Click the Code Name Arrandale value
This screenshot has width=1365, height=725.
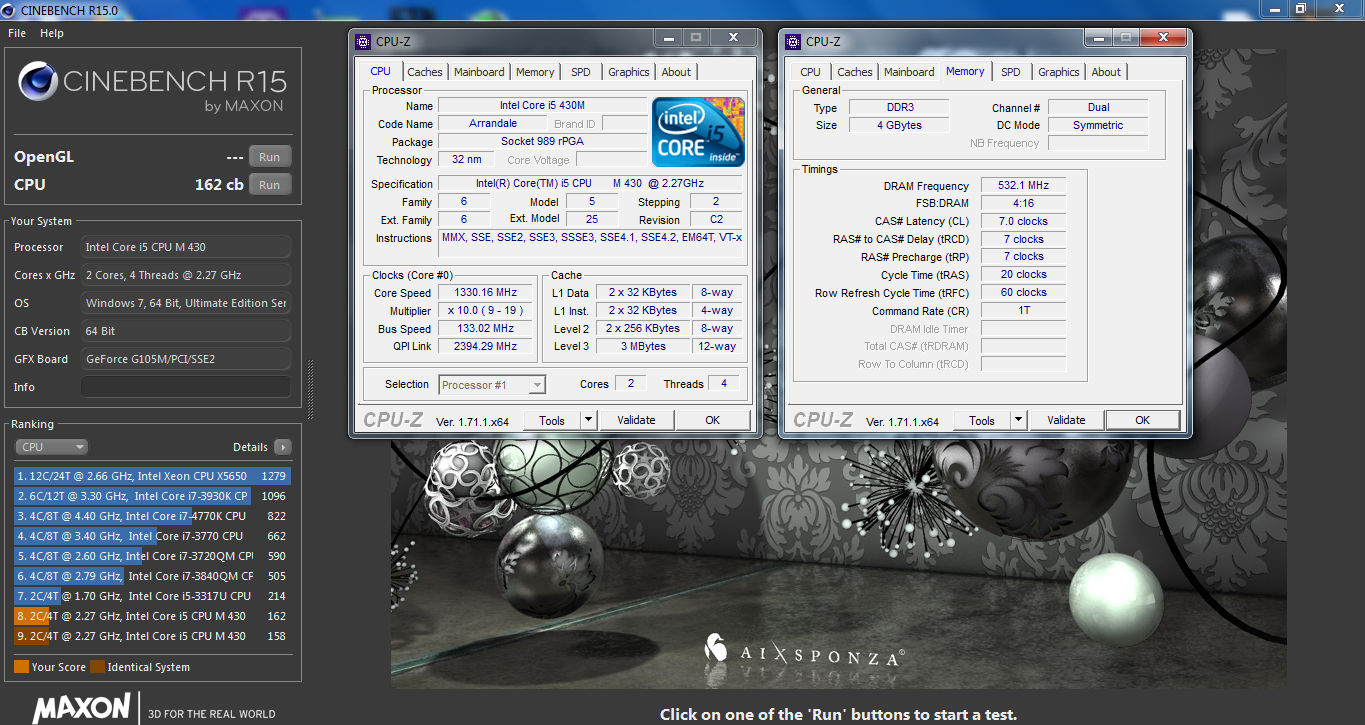coord(493,124)
